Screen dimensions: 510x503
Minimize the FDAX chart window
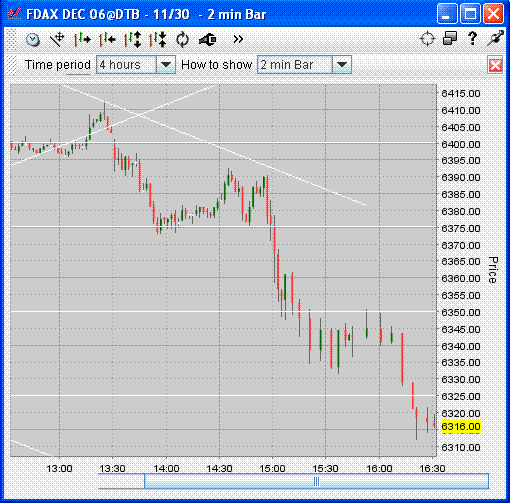click(447, 14)
